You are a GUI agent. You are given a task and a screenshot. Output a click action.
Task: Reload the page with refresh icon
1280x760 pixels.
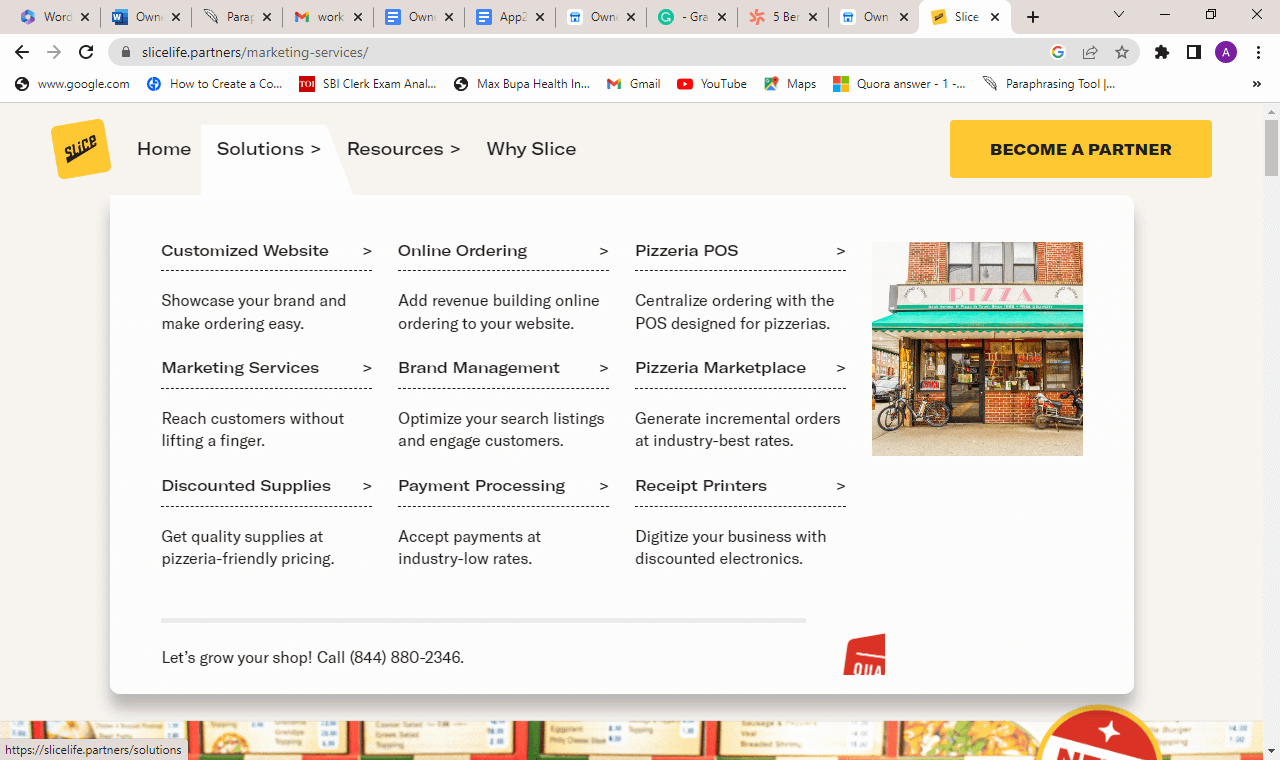click(x=86, y=52)
